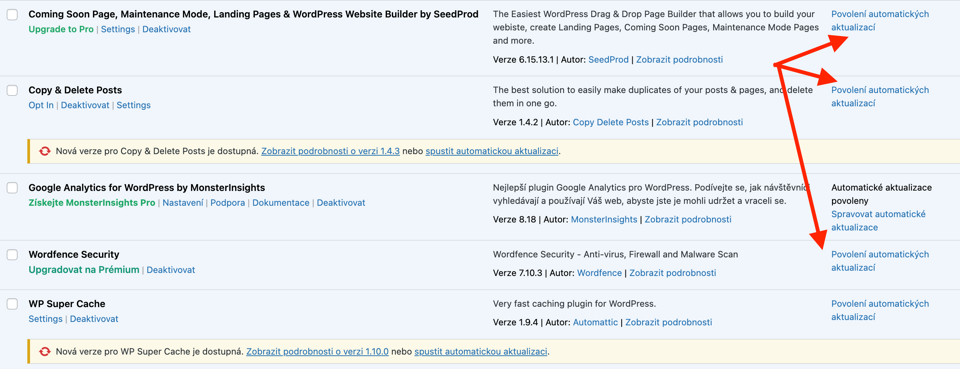Open Settings for Copy & Delete Posts
The height and width of the screenshot is (369, 960).
(x=133, y=105)
